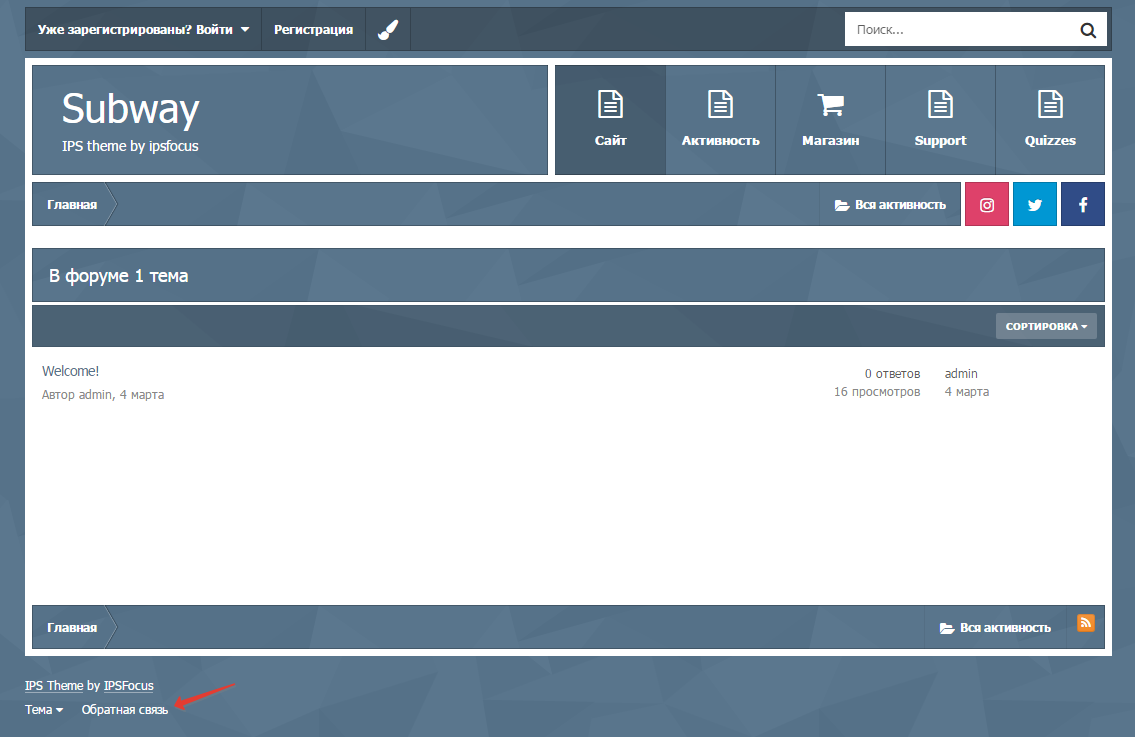The height and width of the screenshot is (737, 1135).
Task: Switch to the Активность tab
Action: [720, 120]
